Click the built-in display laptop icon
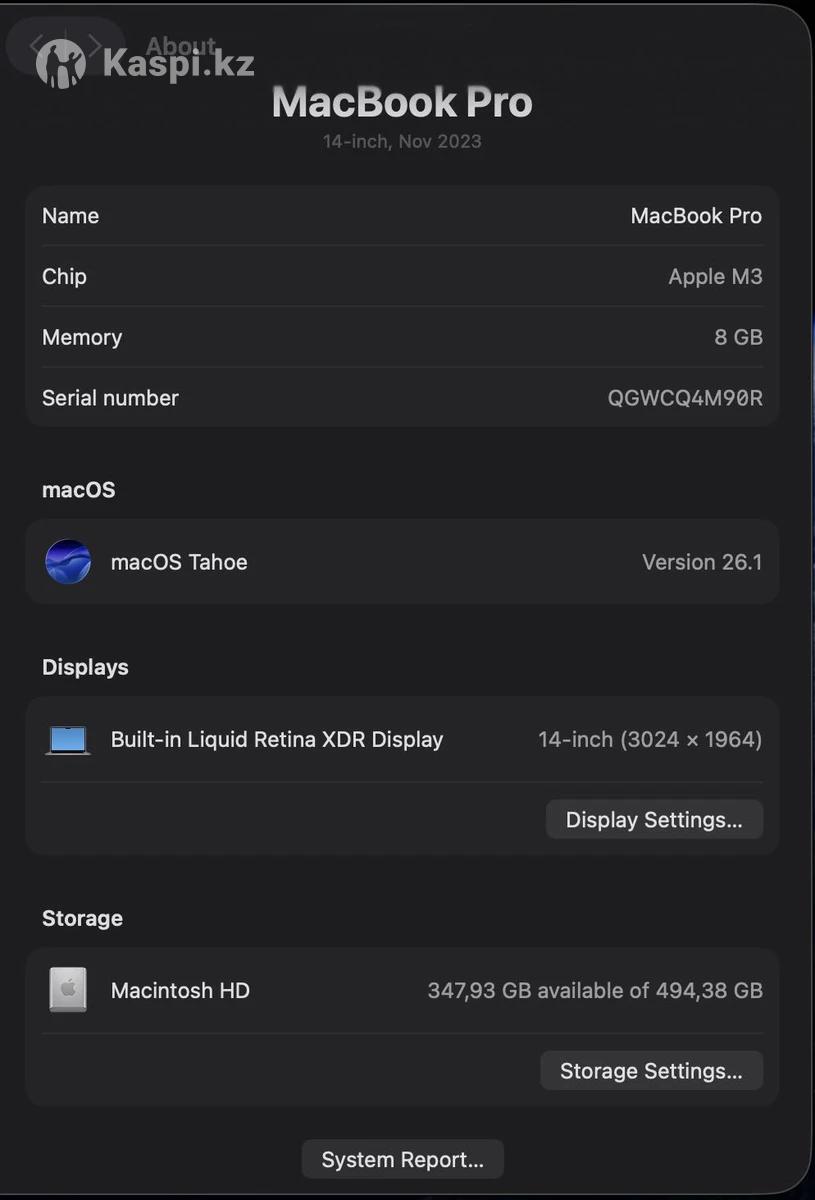The image size is (815, 1200). (x=68, y=740)
